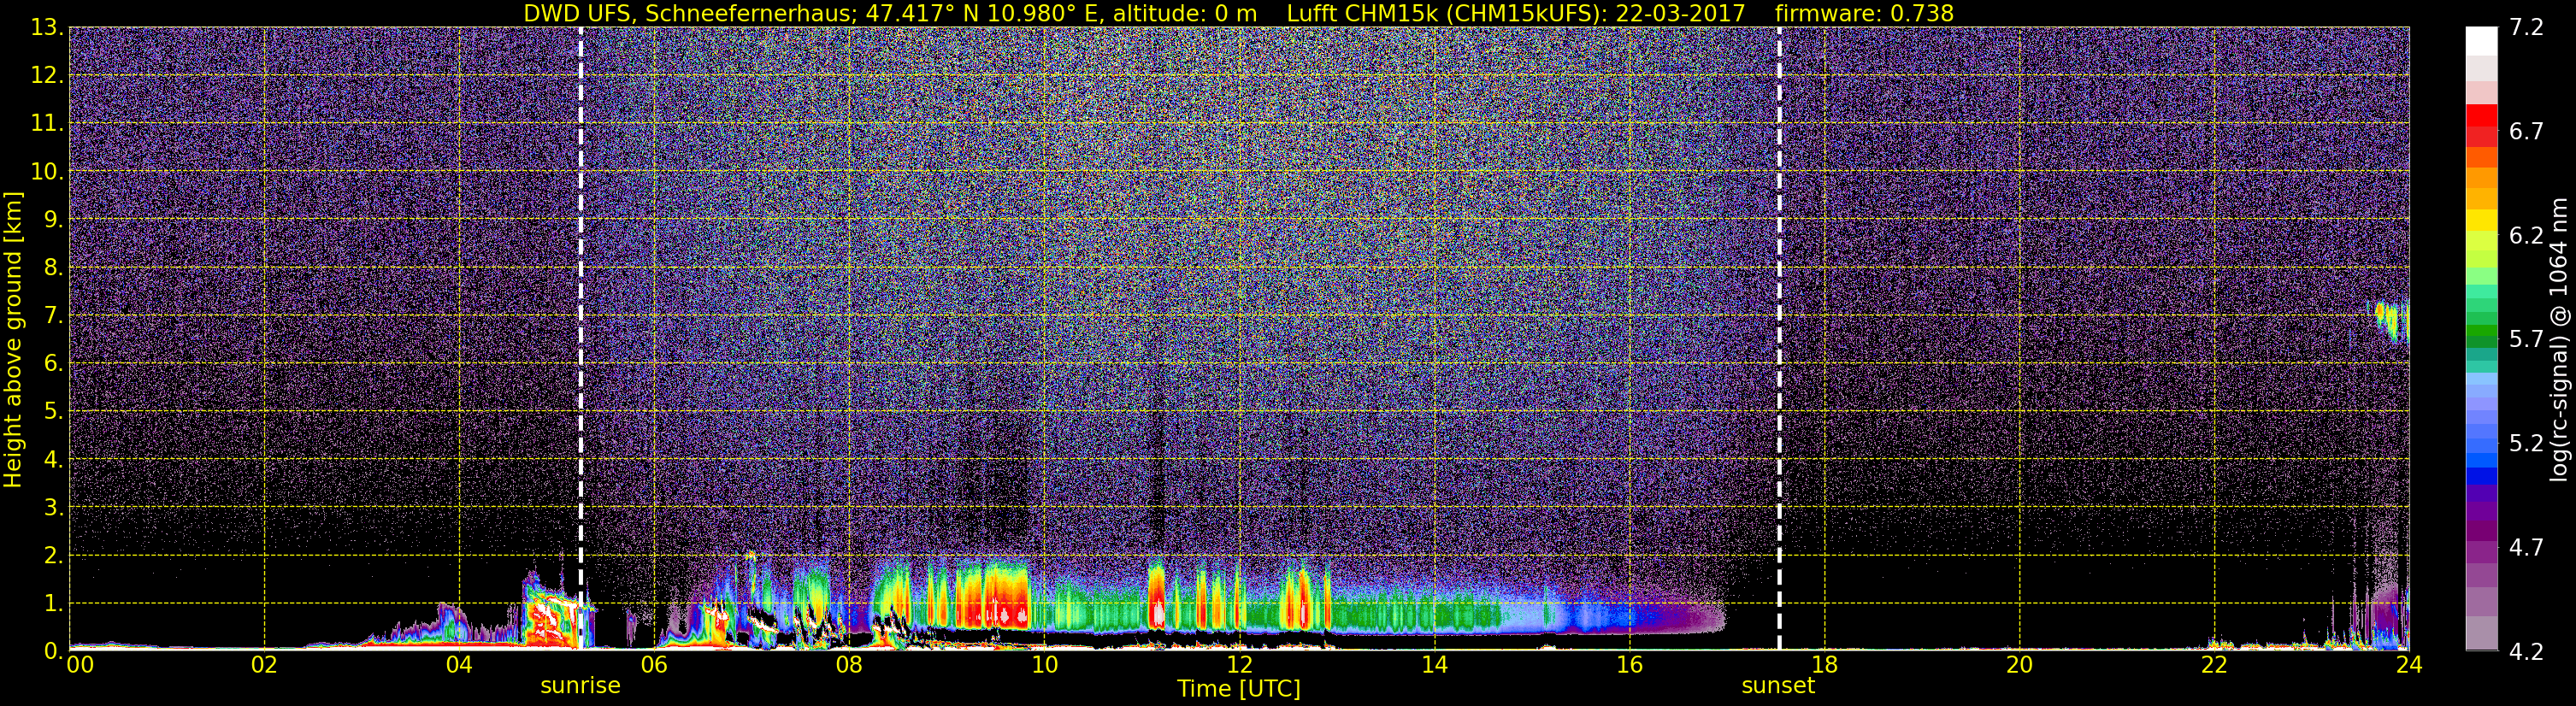Click the '1.' height tick label
The height and width of the screenshot is (706, 2576).
[52, 603]
